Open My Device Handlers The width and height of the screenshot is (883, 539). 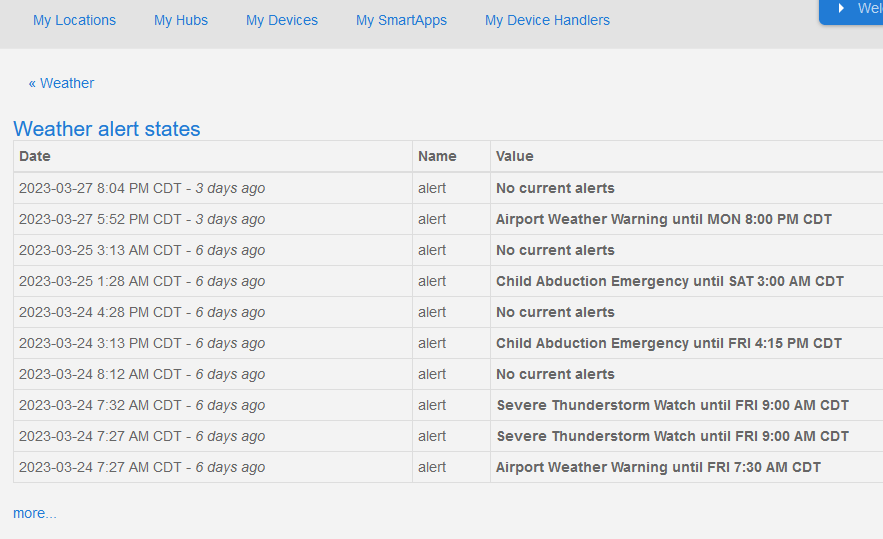[547, 20]
